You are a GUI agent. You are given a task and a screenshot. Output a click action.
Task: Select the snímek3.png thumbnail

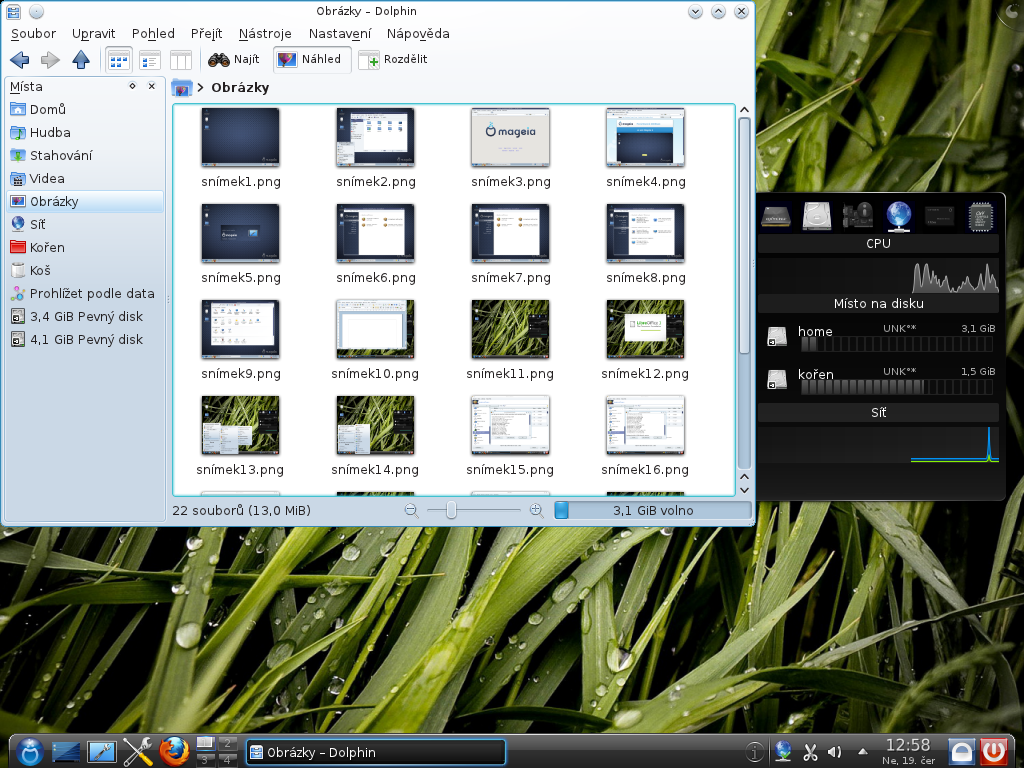click(510, 138)
